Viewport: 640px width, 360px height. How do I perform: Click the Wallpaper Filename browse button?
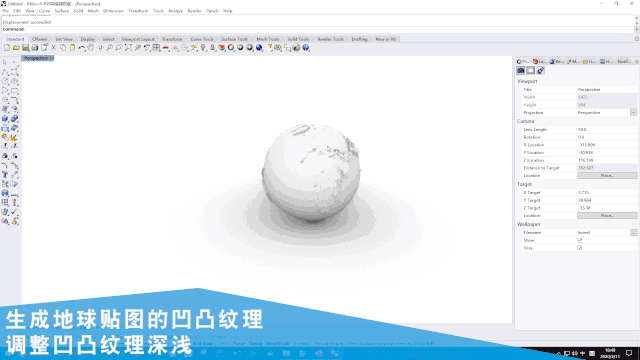tap(633, 233)
